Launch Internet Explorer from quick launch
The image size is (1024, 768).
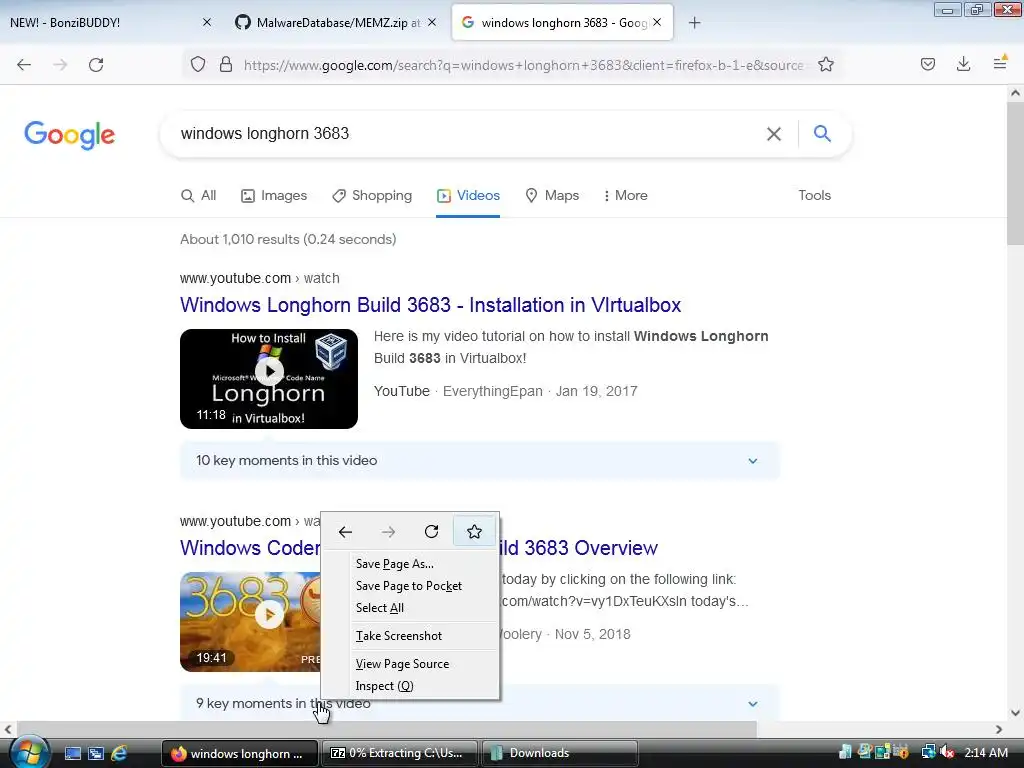(119, 754)
